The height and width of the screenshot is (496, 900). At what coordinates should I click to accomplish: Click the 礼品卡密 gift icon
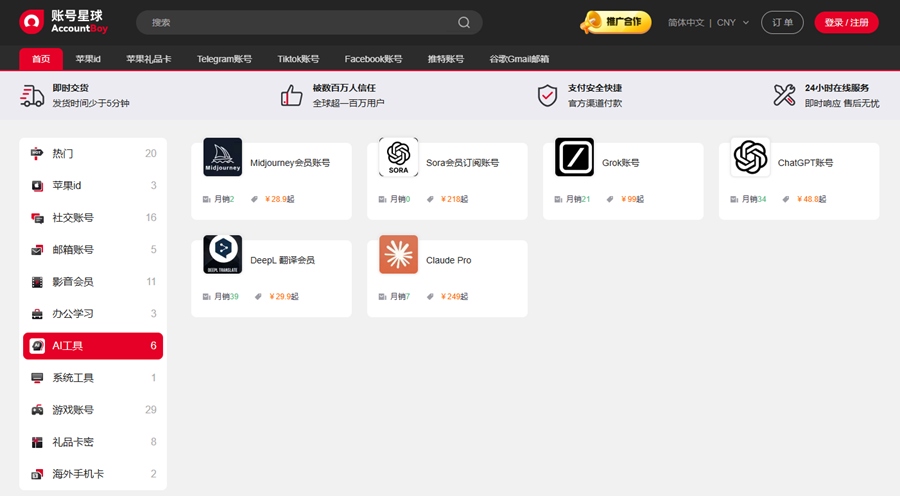coord(37,442)
